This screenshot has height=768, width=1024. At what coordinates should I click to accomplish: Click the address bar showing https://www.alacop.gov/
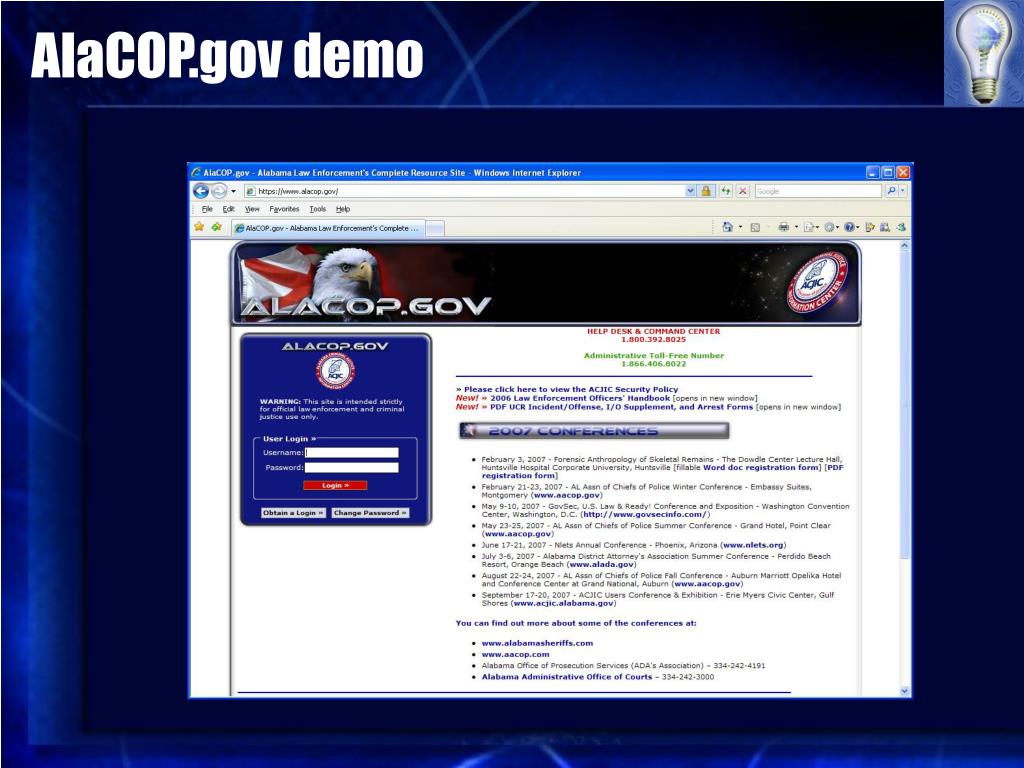[464, 191]
